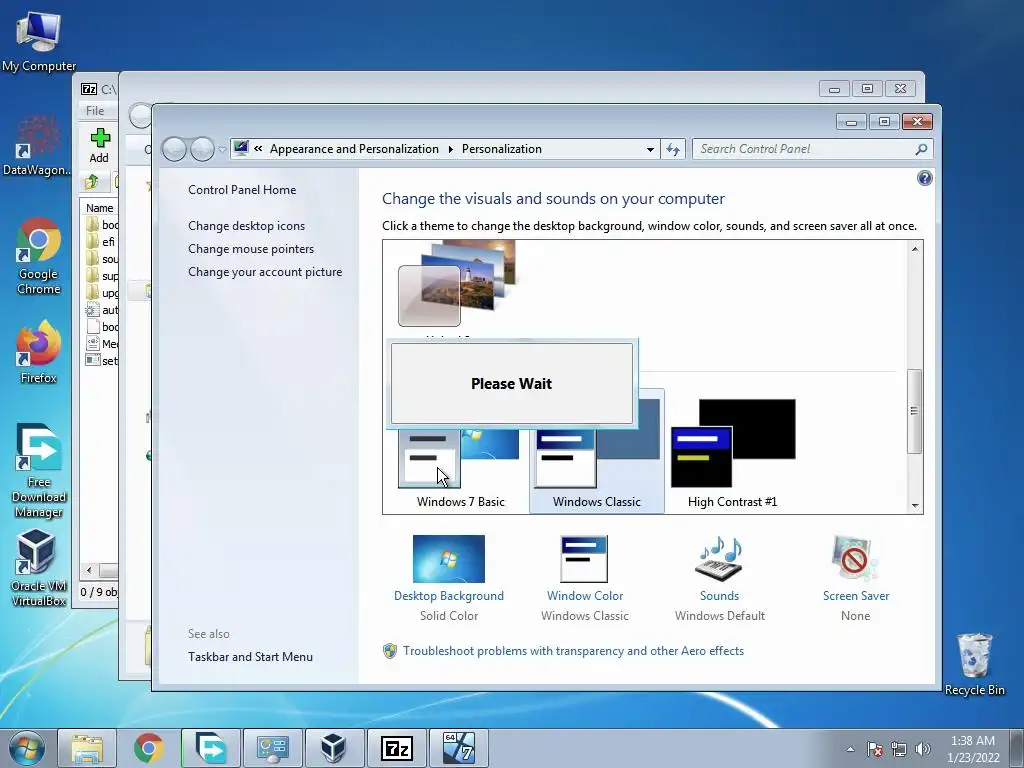Image resolution: width=1024 pixels, height=768 pixels.
Task: Open Oracle VM VirtualBox desktop shortcut
Action: [39, 567]
